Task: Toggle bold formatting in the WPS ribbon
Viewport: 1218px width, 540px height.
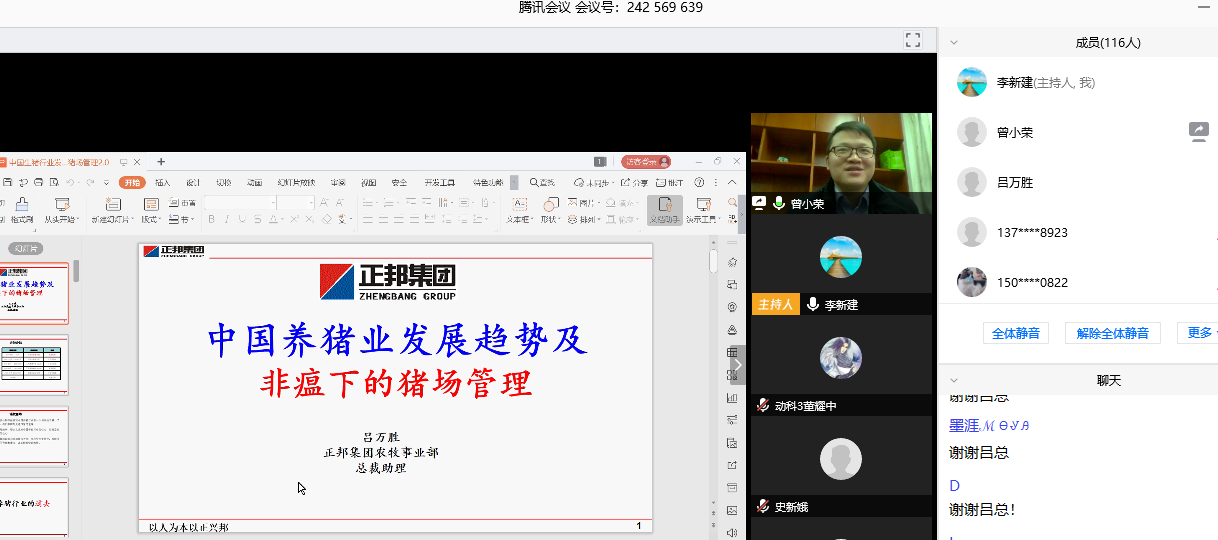Action: 211,219
